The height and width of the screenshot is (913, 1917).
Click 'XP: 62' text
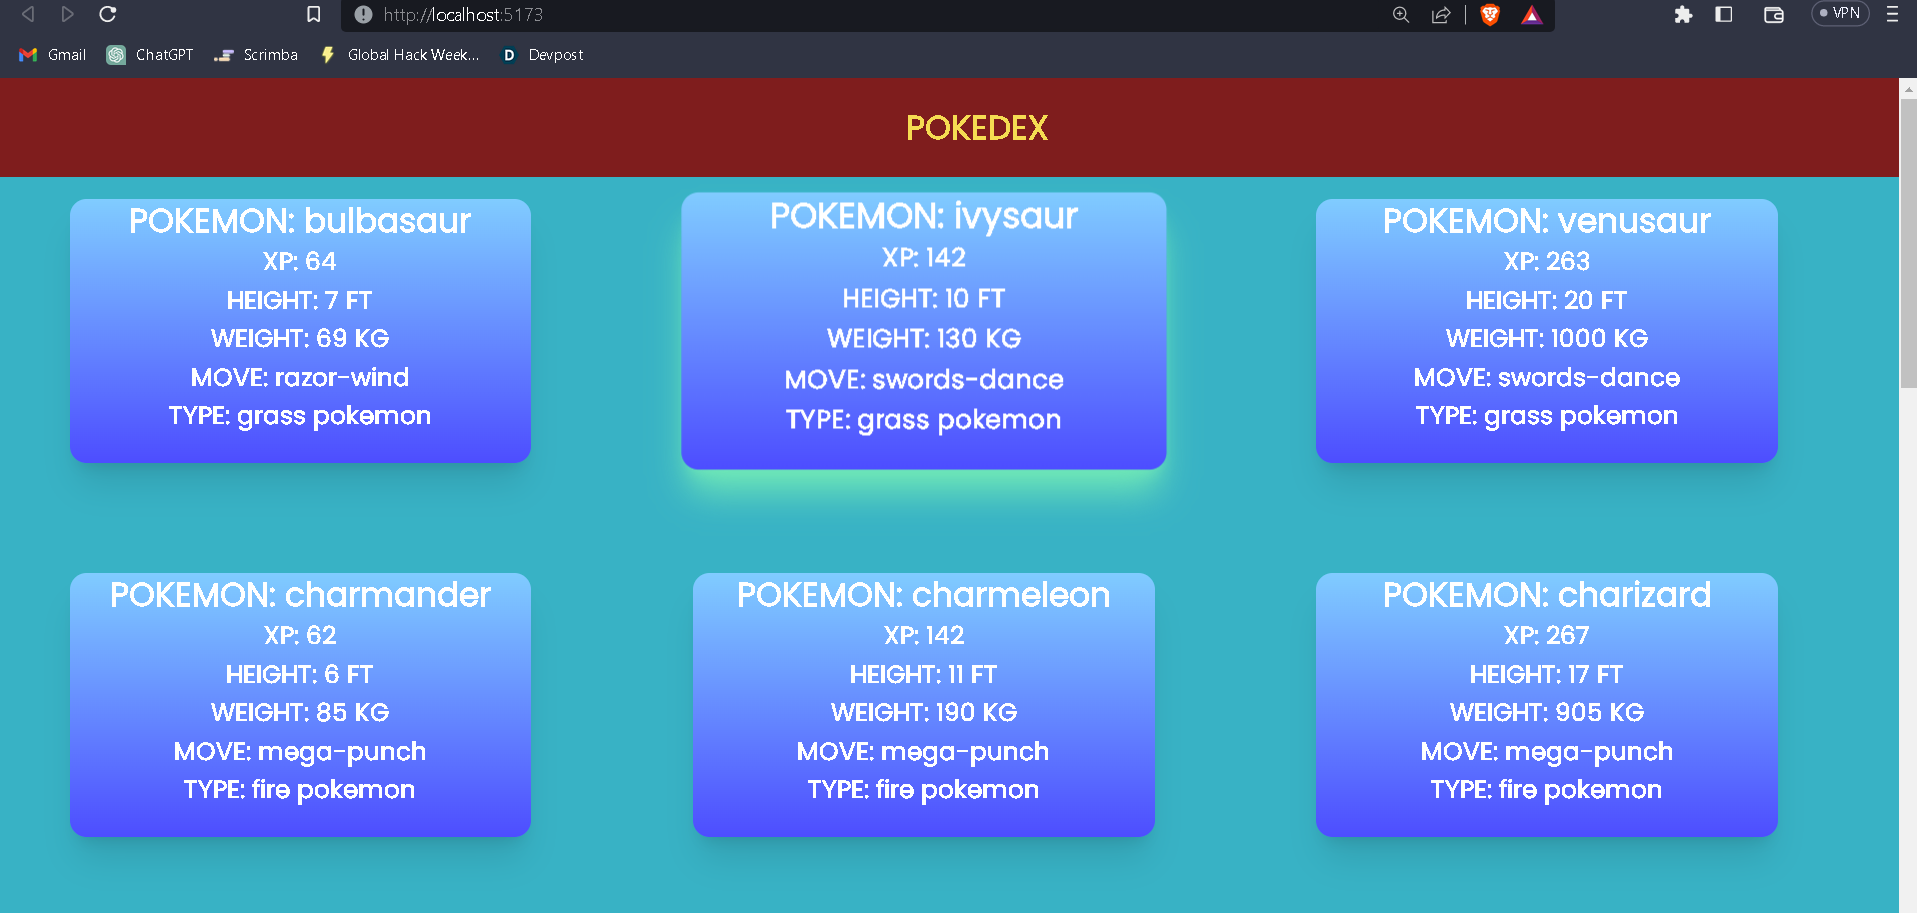point(300,635)
